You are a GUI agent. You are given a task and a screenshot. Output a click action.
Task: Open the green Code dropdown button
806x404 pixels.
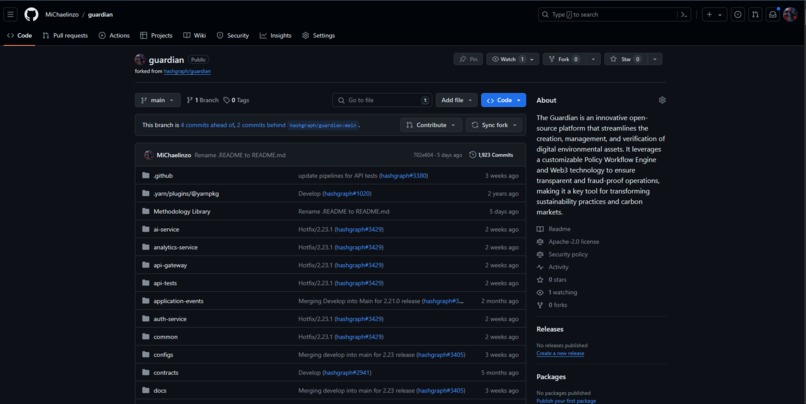503,100
